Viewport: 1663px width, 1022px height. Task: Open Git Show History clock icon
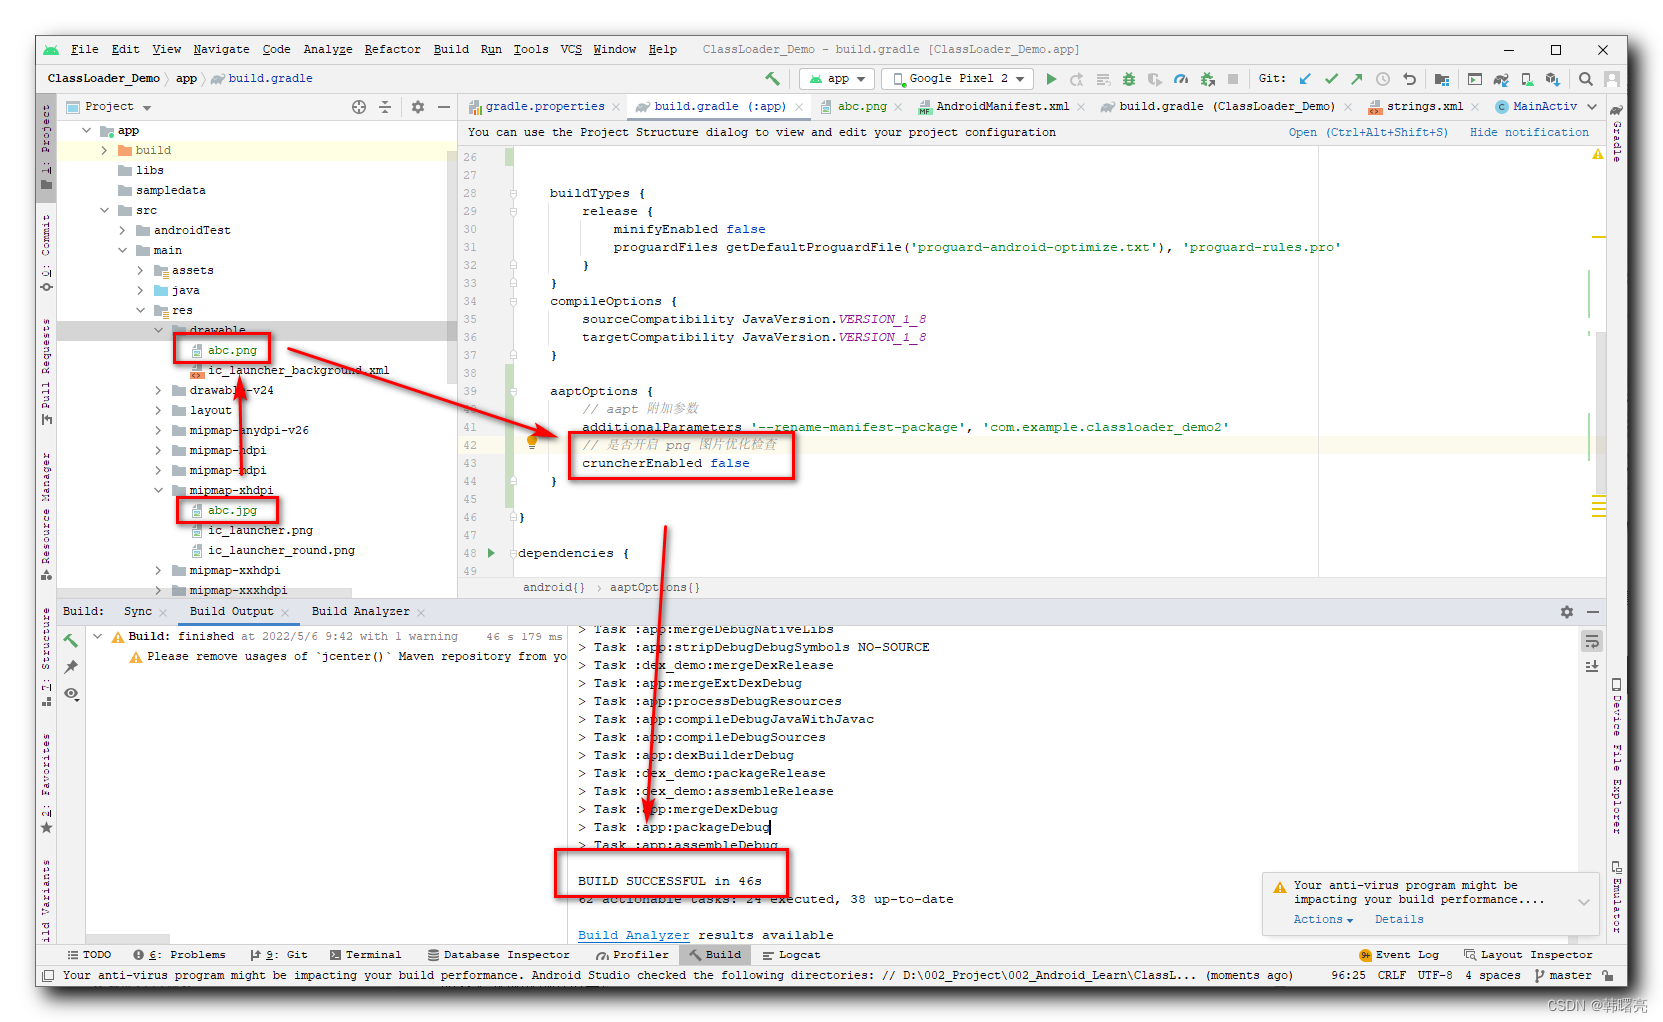pyautogui.click(x=1383, y=78)
